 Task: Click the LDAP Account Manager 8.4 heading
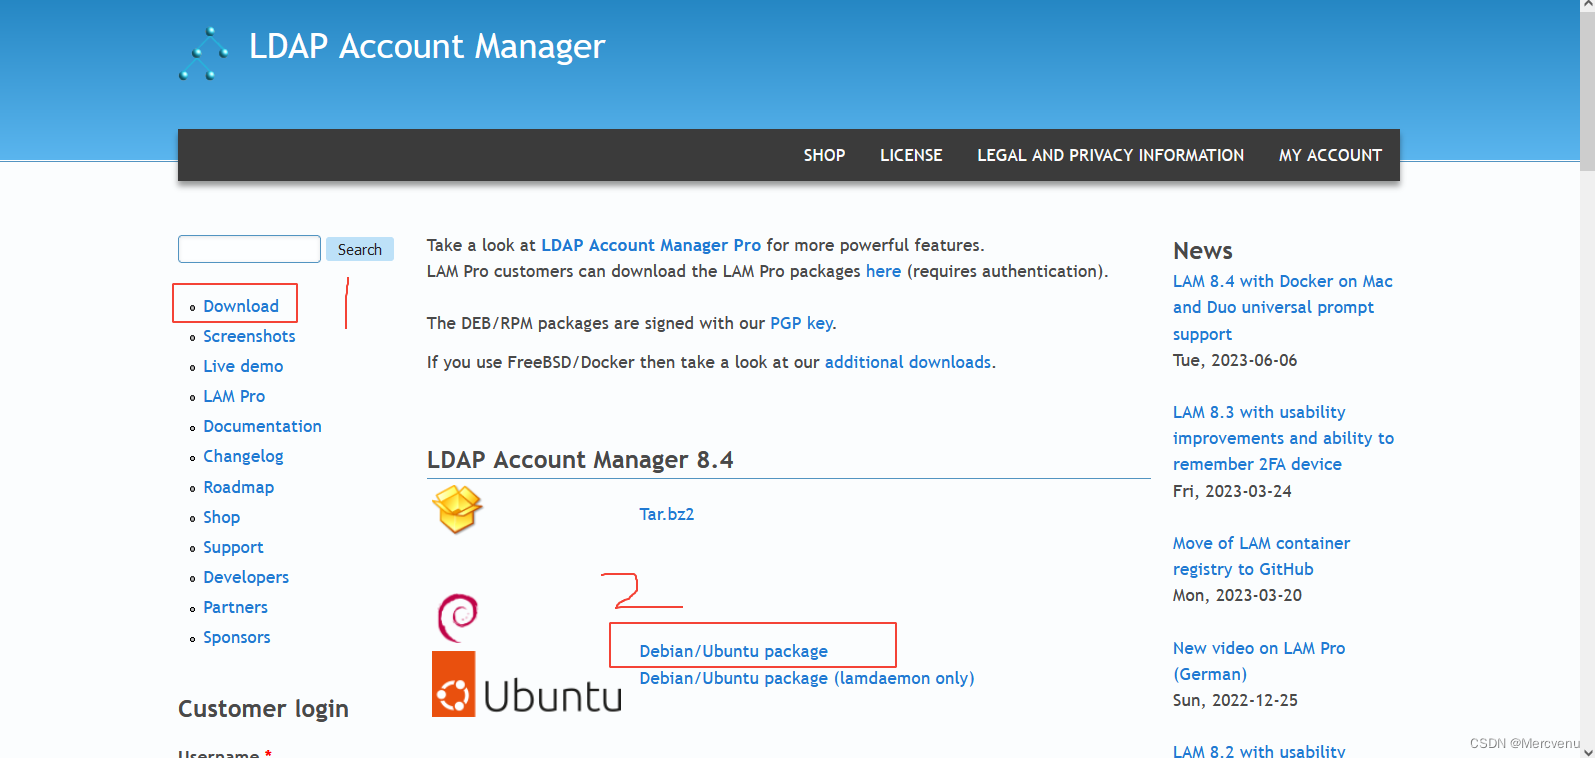click(x=580, y=460)
